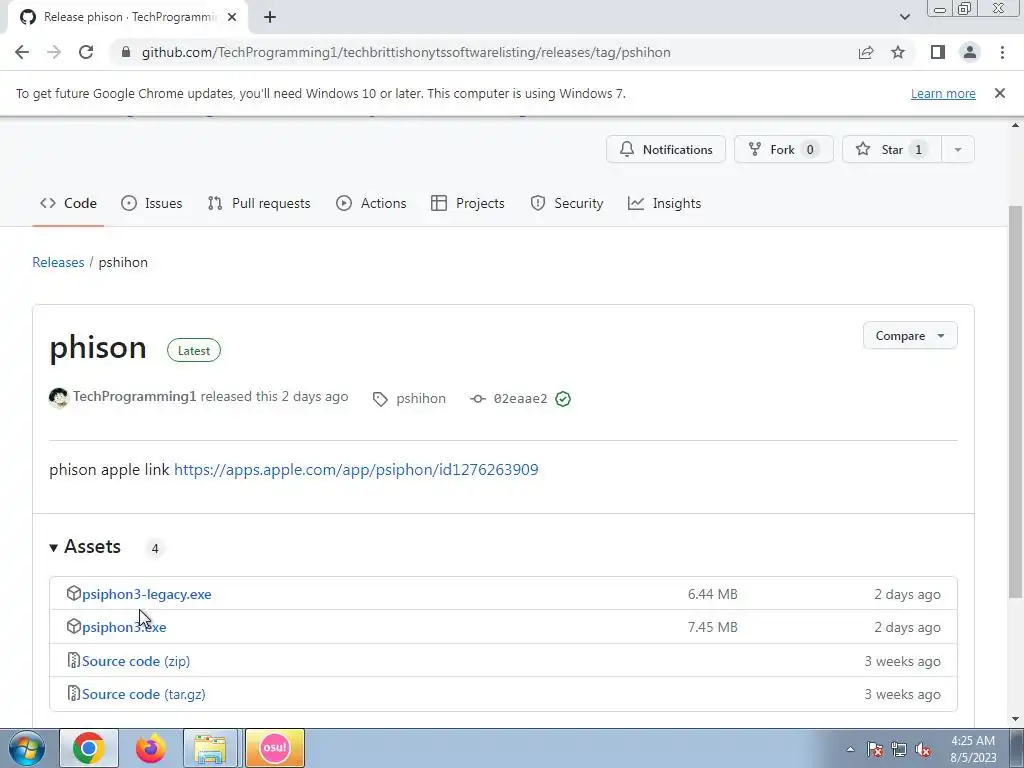The width and height of the screenshot is (1024, 768).
Task: Click the green verified check badge
Action: (x=563, y=398)
